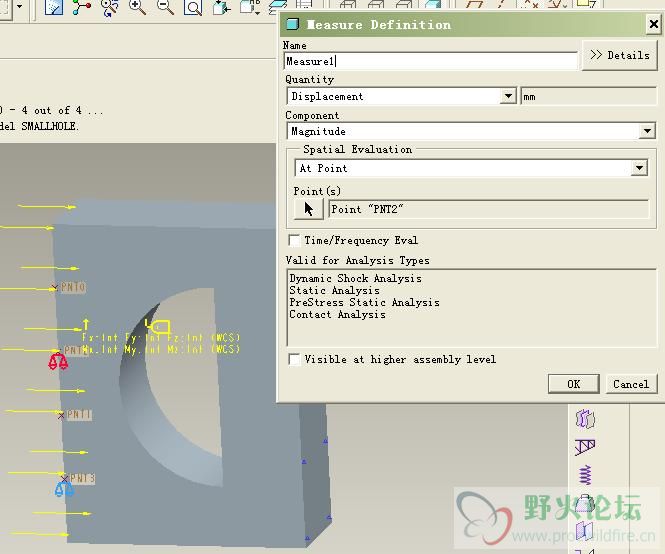Check Visible at higher assembly level
Image resolution: width=665 pixels, height=554 pixels.
[294, 359]
